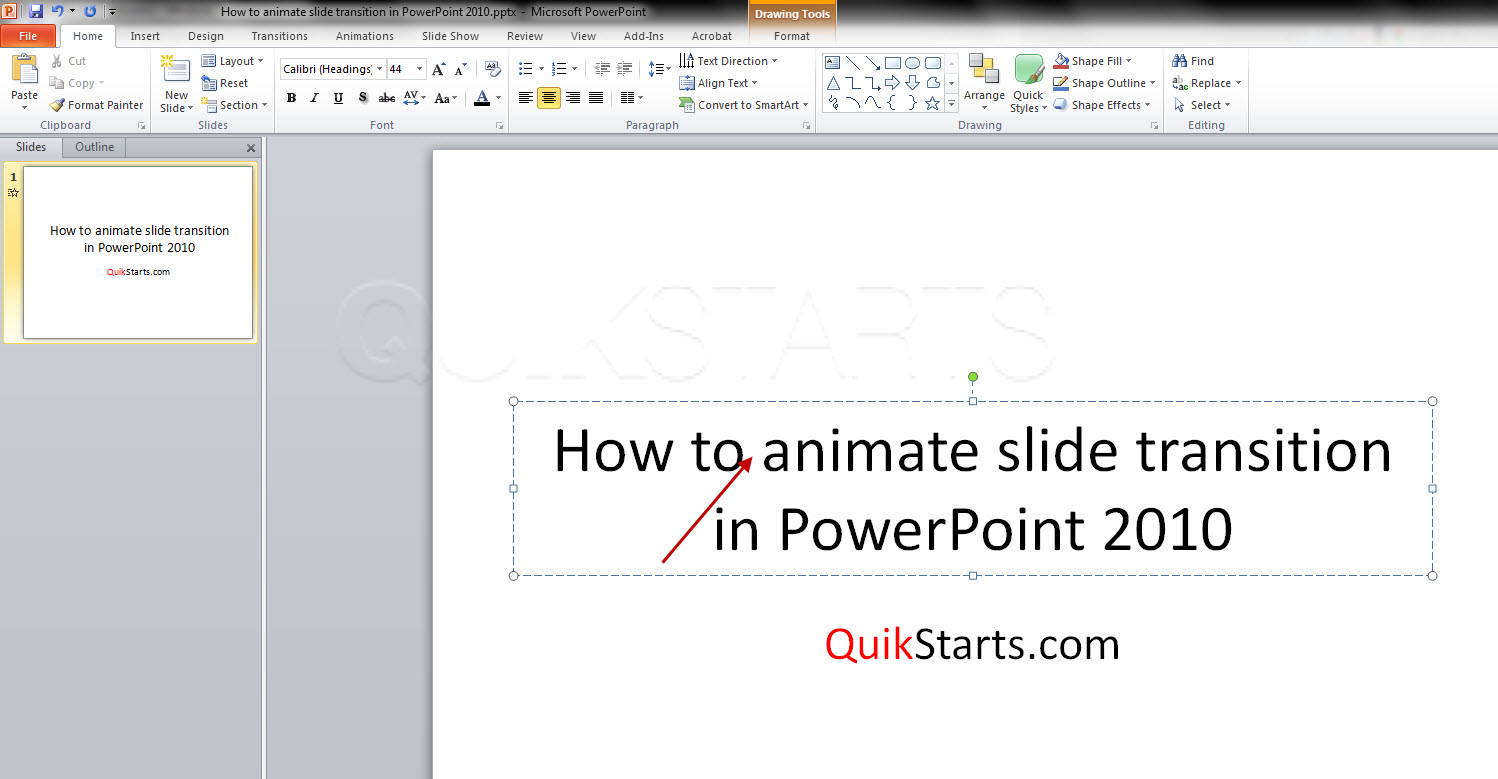Align text left
The height and width of the screenshot is (779, 1498).
(526, 98)
